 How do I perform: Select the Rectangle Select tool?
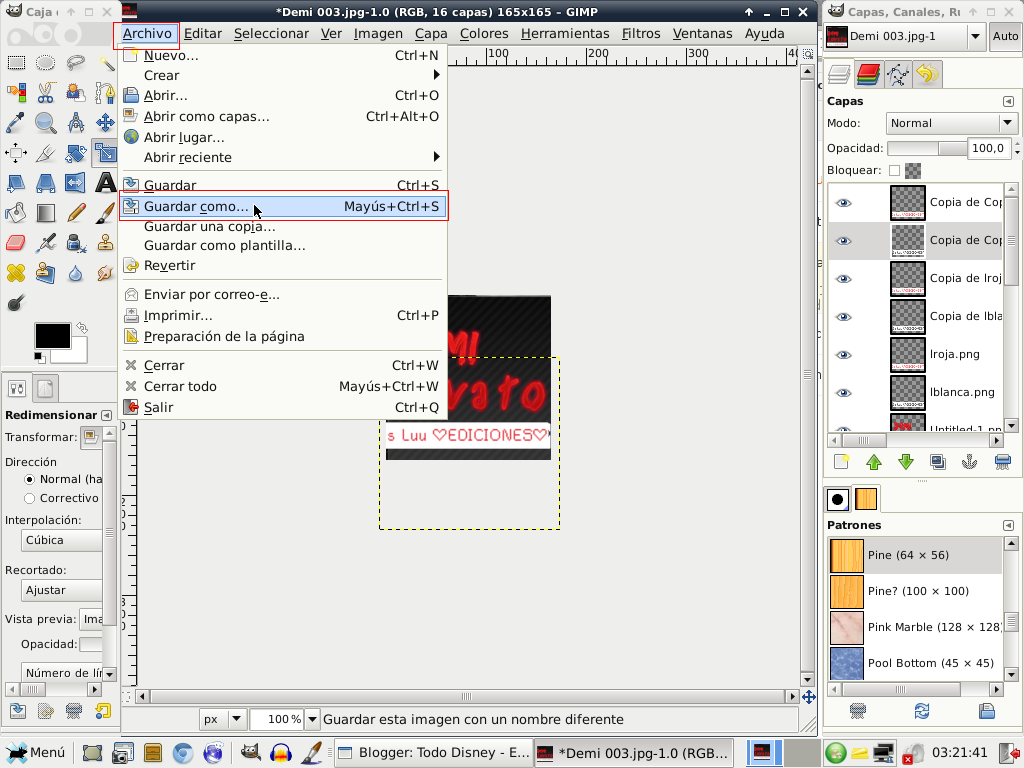point(16,63)
